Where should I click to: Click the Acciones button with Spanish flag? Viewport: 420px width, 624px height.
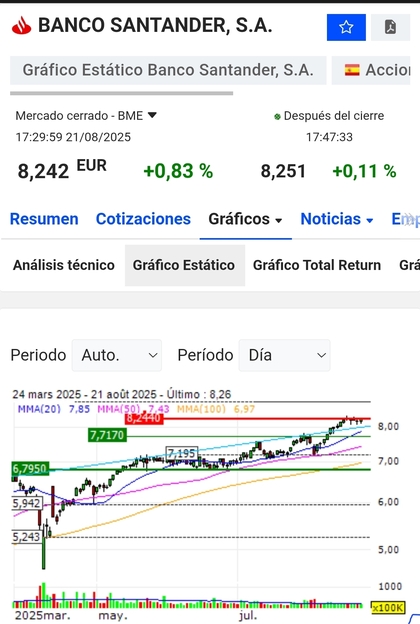(371, 70)
